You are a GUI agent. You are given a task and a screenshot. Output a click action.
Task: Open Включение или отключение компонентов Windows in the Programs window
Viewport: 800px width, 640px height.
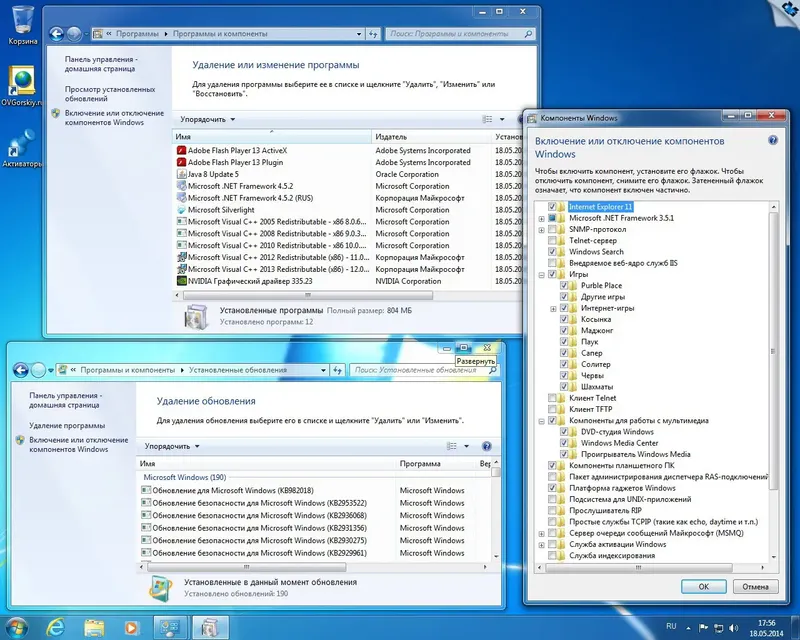point(114,118)
